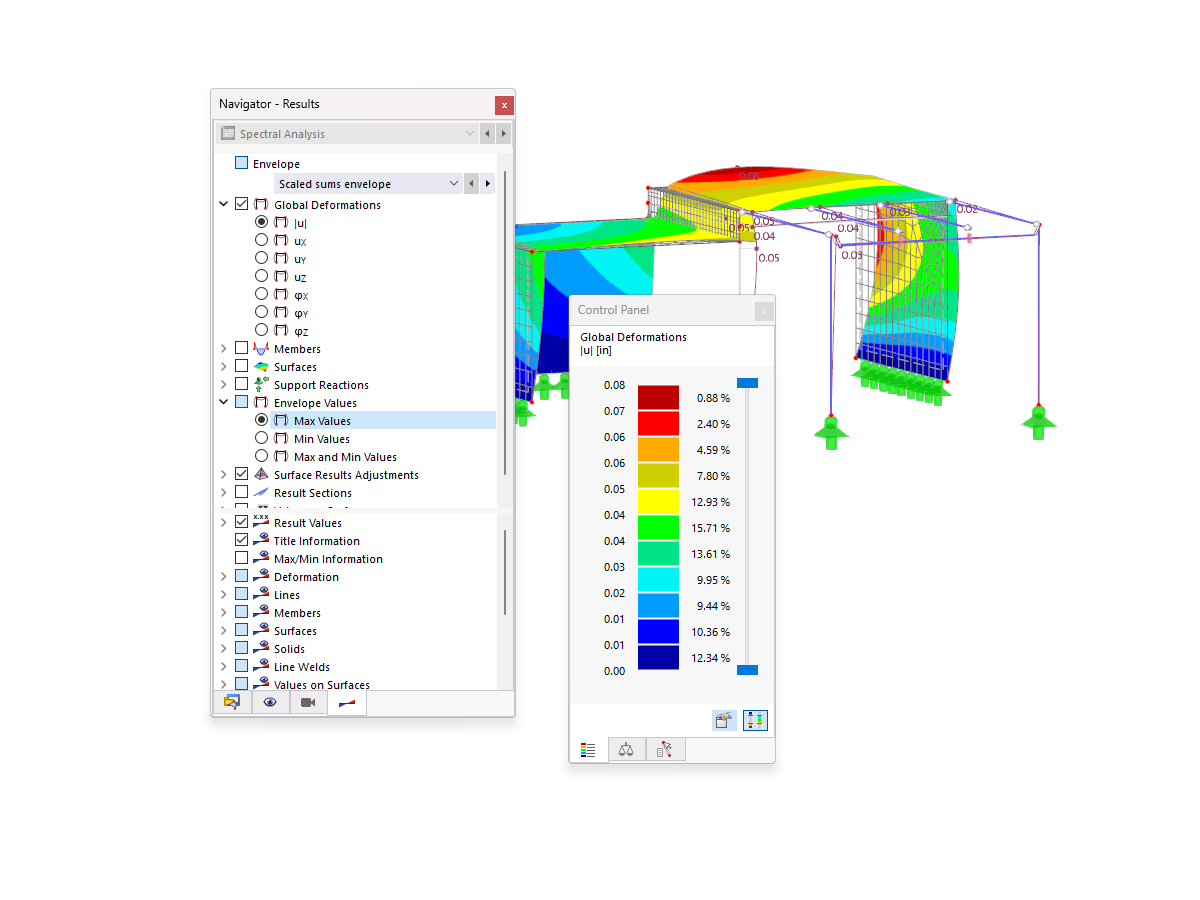Screen dimensions: 1200x900
Task: Select the uZ deformation radio button
Action: click(x=261, y=276)
